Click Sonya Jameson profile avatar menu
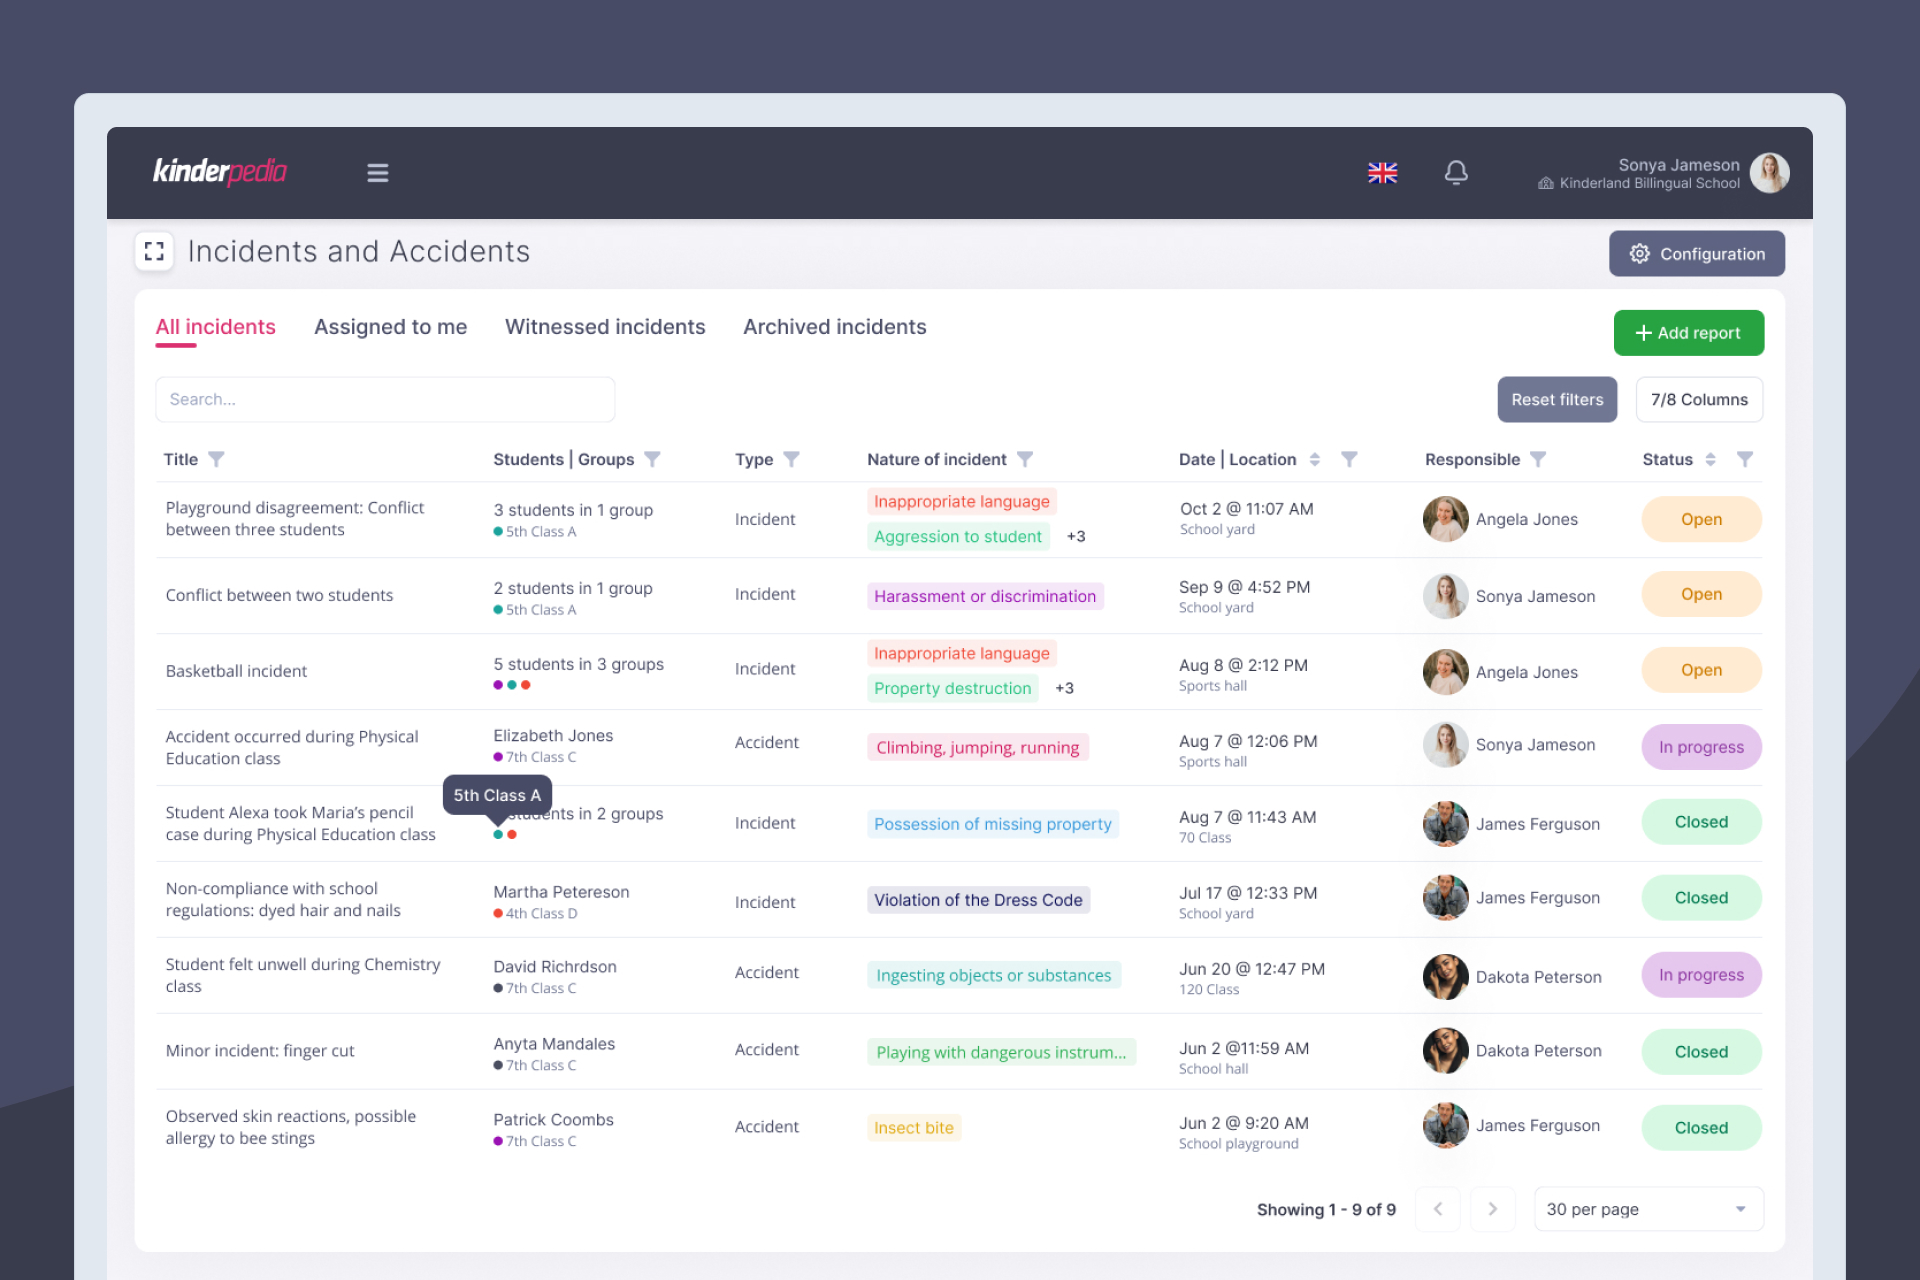The image size is (1920, 1280). [1769, 173]
